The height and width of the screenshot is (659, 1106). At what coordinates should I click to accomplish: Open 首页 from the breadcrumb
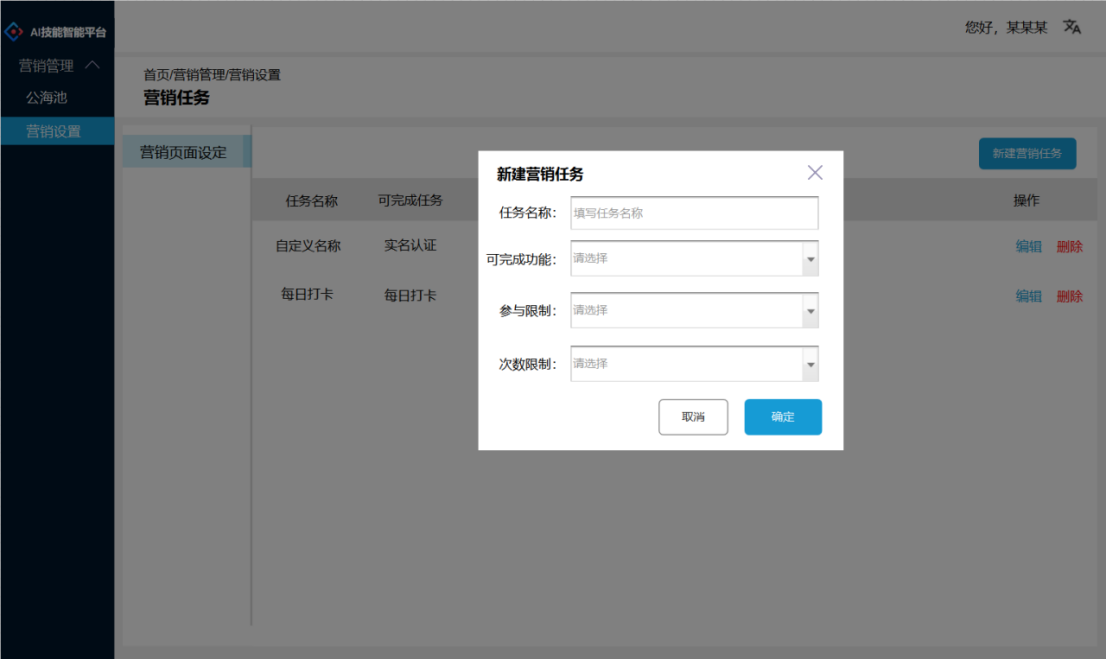150,74
